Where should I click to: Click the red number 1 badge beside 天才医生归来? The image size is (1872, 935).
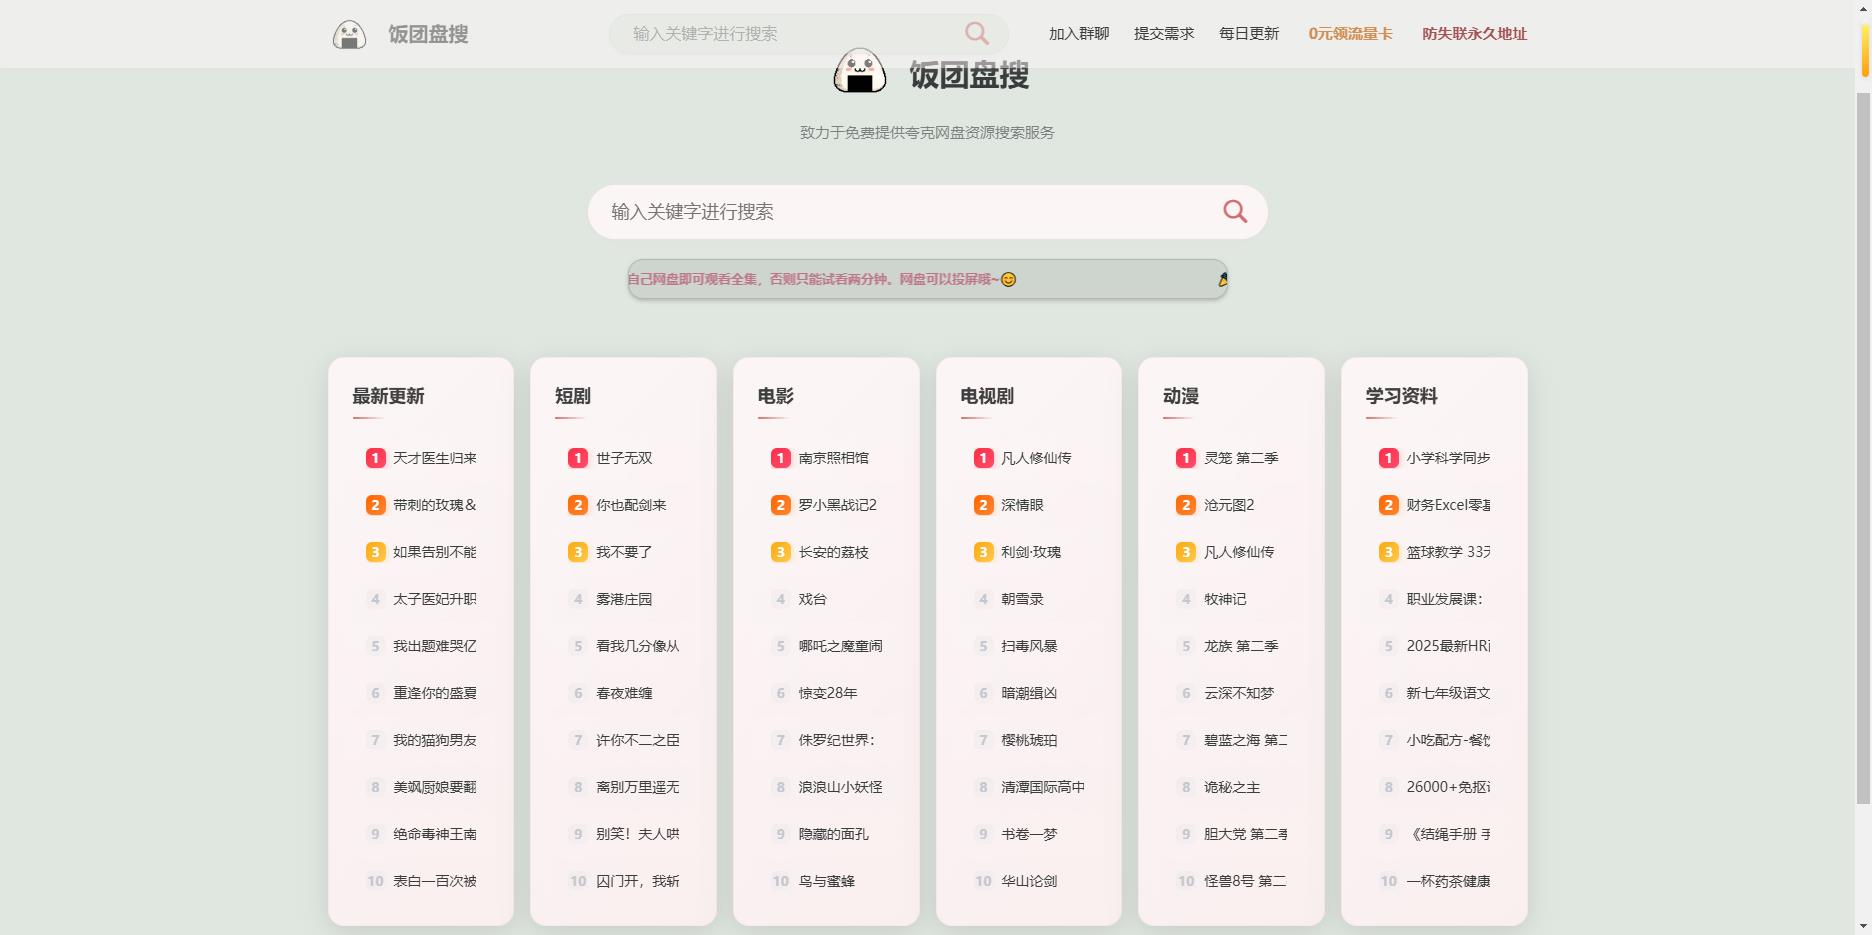tap(374, 458)
